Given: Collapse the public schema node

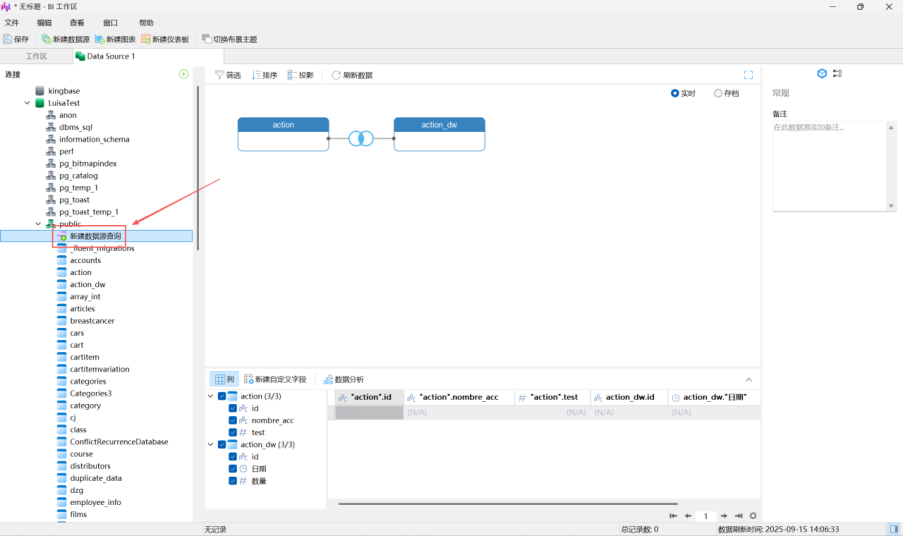Looking at the screenshot, I should coord(38,224).
